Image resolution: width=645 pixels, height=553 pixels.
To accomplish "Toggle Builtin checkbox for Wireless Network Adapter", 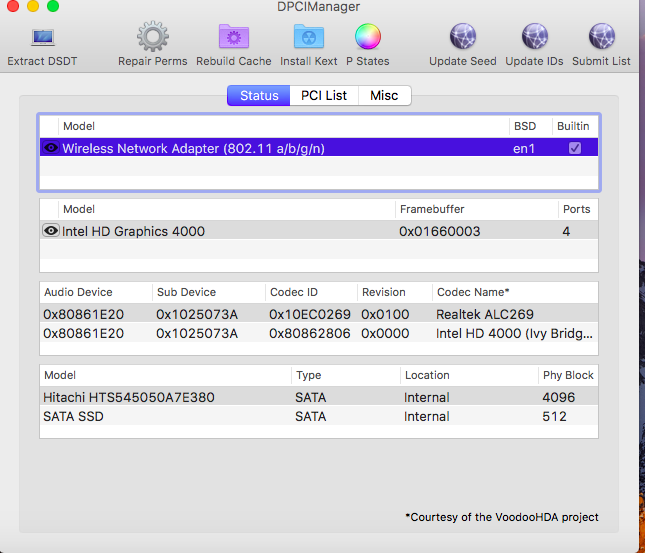I will point(574,148).
